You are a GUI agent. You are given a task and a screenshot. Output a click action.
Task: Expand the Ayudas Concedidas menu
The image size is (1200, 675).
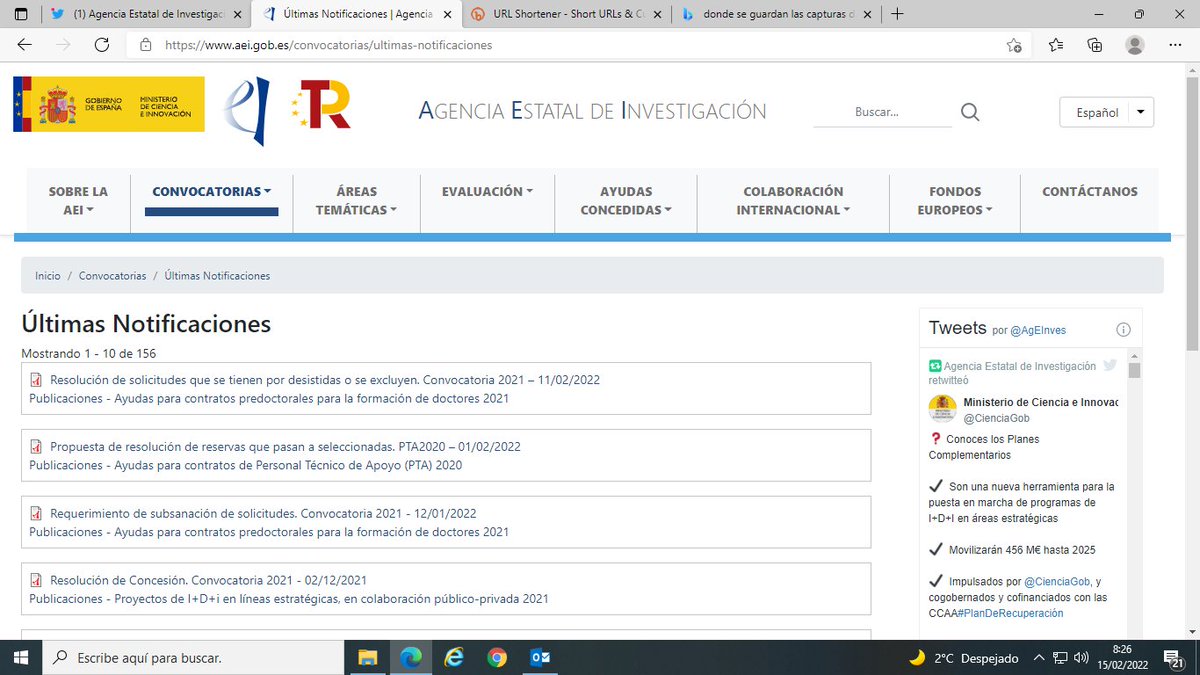[626, 200]
